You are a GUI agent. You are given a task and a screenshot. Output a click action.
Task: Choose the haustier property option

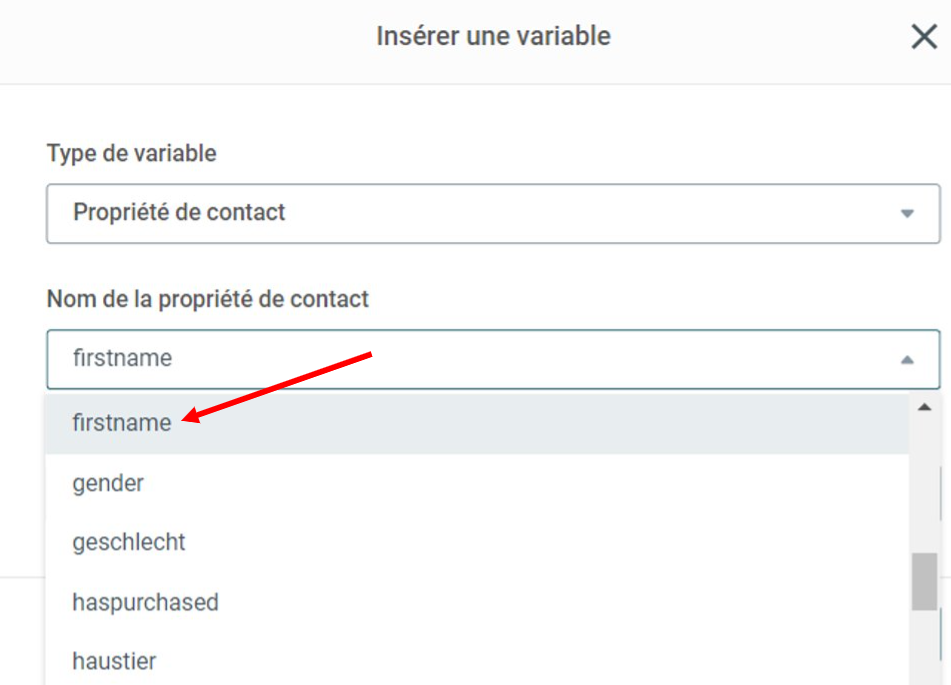click(x=477, y=660)
